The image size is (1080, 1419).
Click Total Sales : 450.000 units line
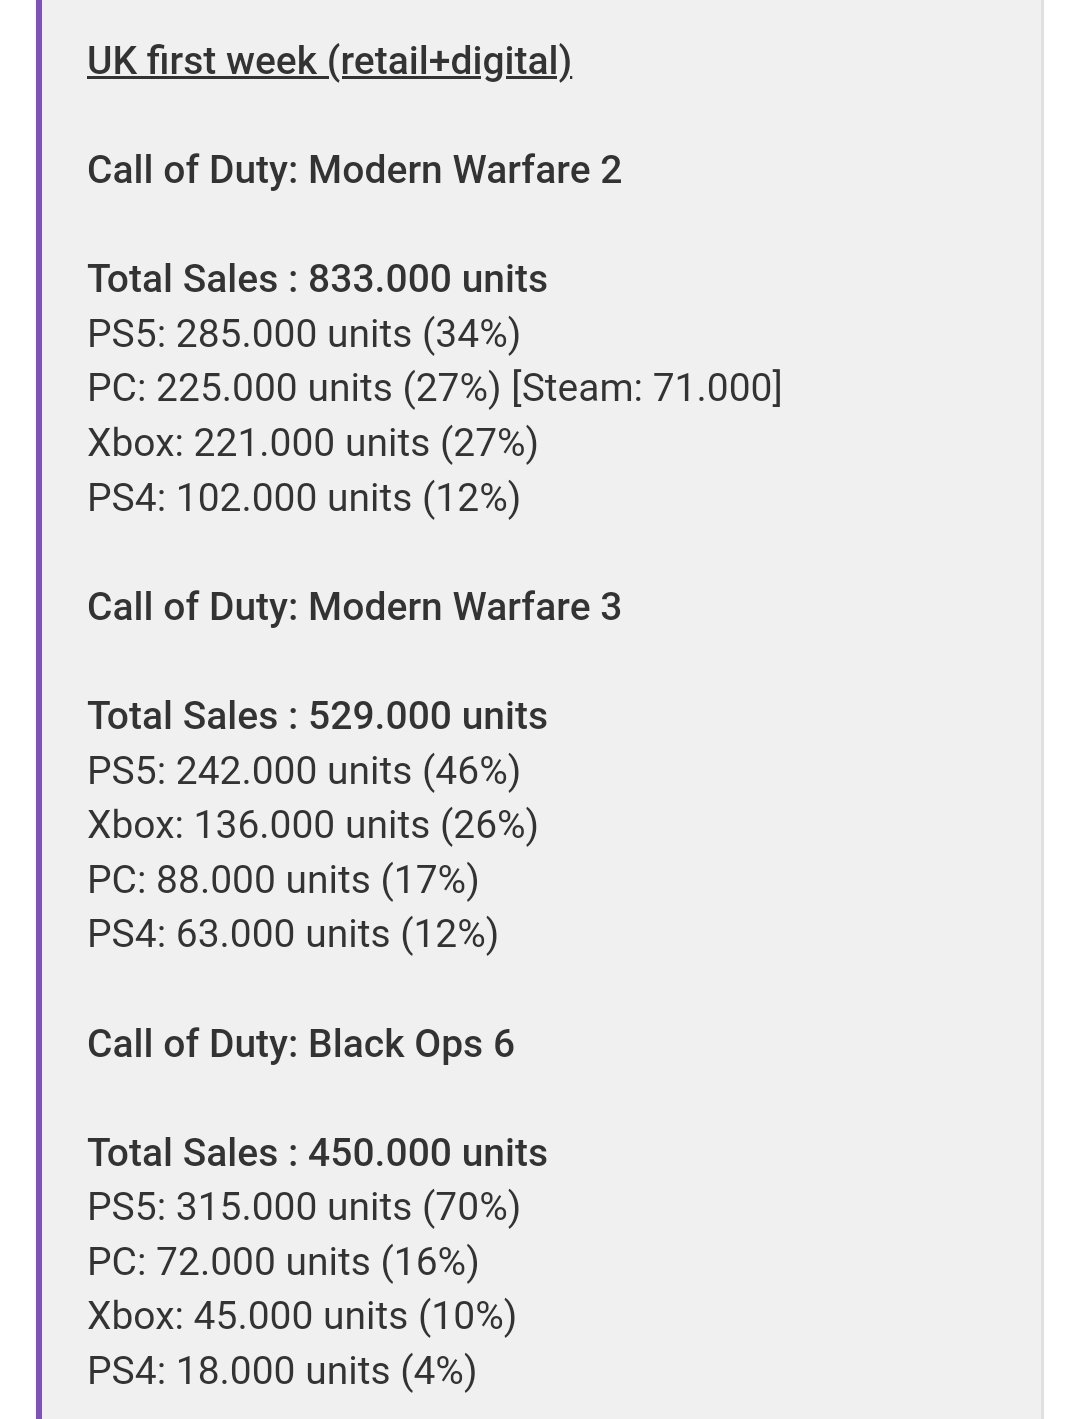point(317,1153)
